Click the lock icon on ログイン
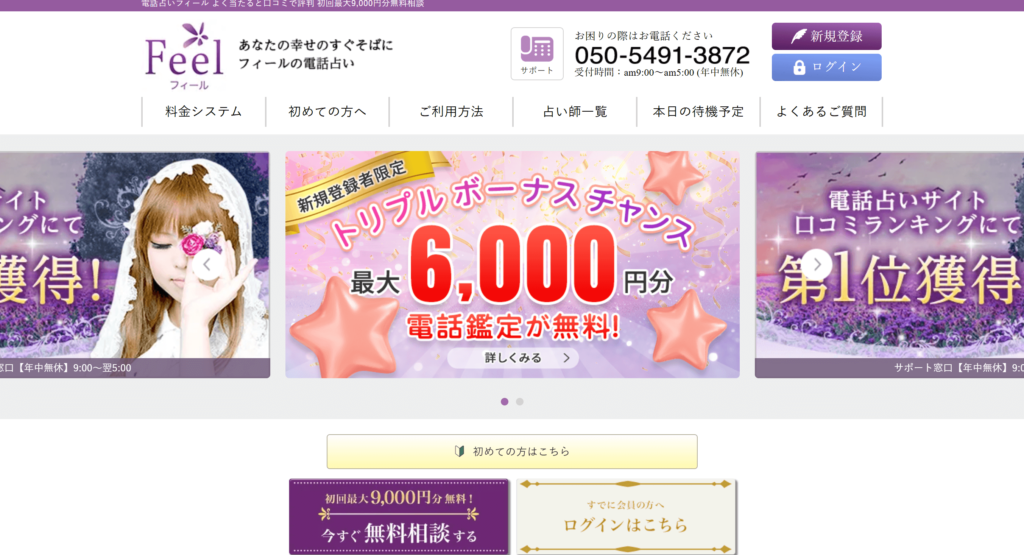 click(799, 67)
